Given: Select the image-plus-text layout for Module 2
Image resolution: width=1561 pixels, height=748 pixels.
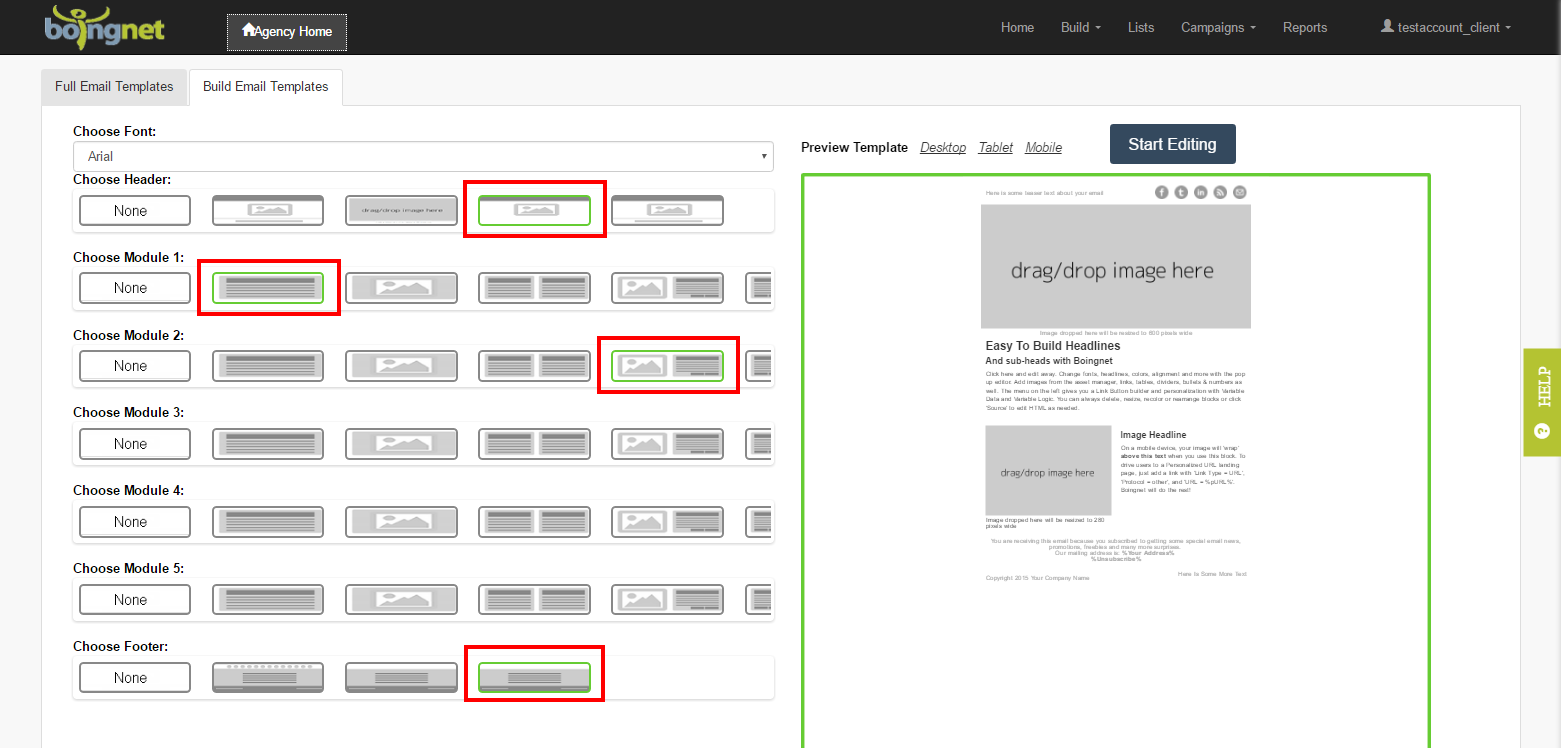Looking at the screenshot, I should [667, 366].
